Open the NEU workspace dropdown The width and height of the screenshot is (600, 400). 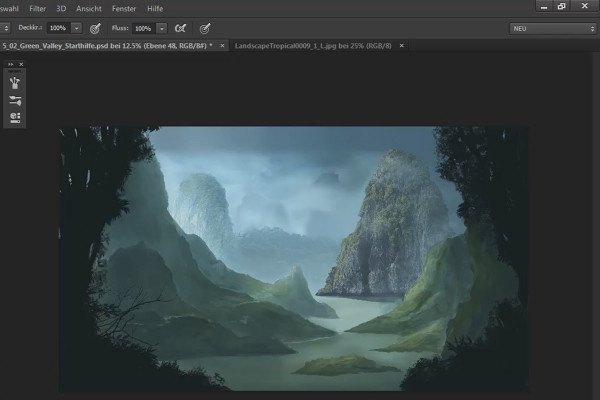point(553,29)
